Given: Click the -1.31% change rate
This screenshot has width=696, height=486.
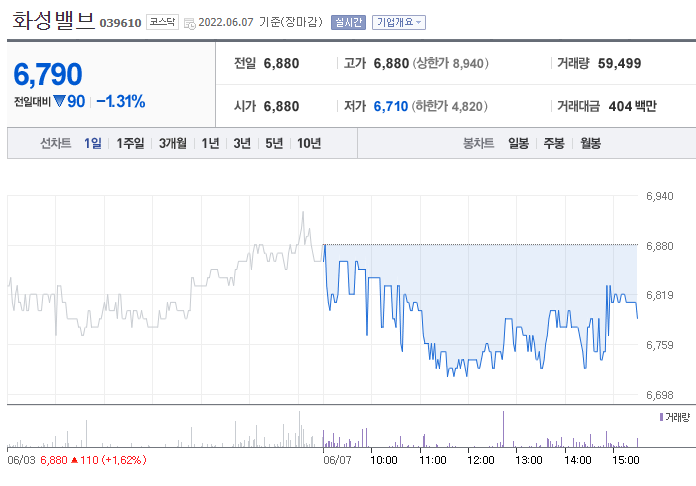Looking at the screenshot, I should coord(121,102).
